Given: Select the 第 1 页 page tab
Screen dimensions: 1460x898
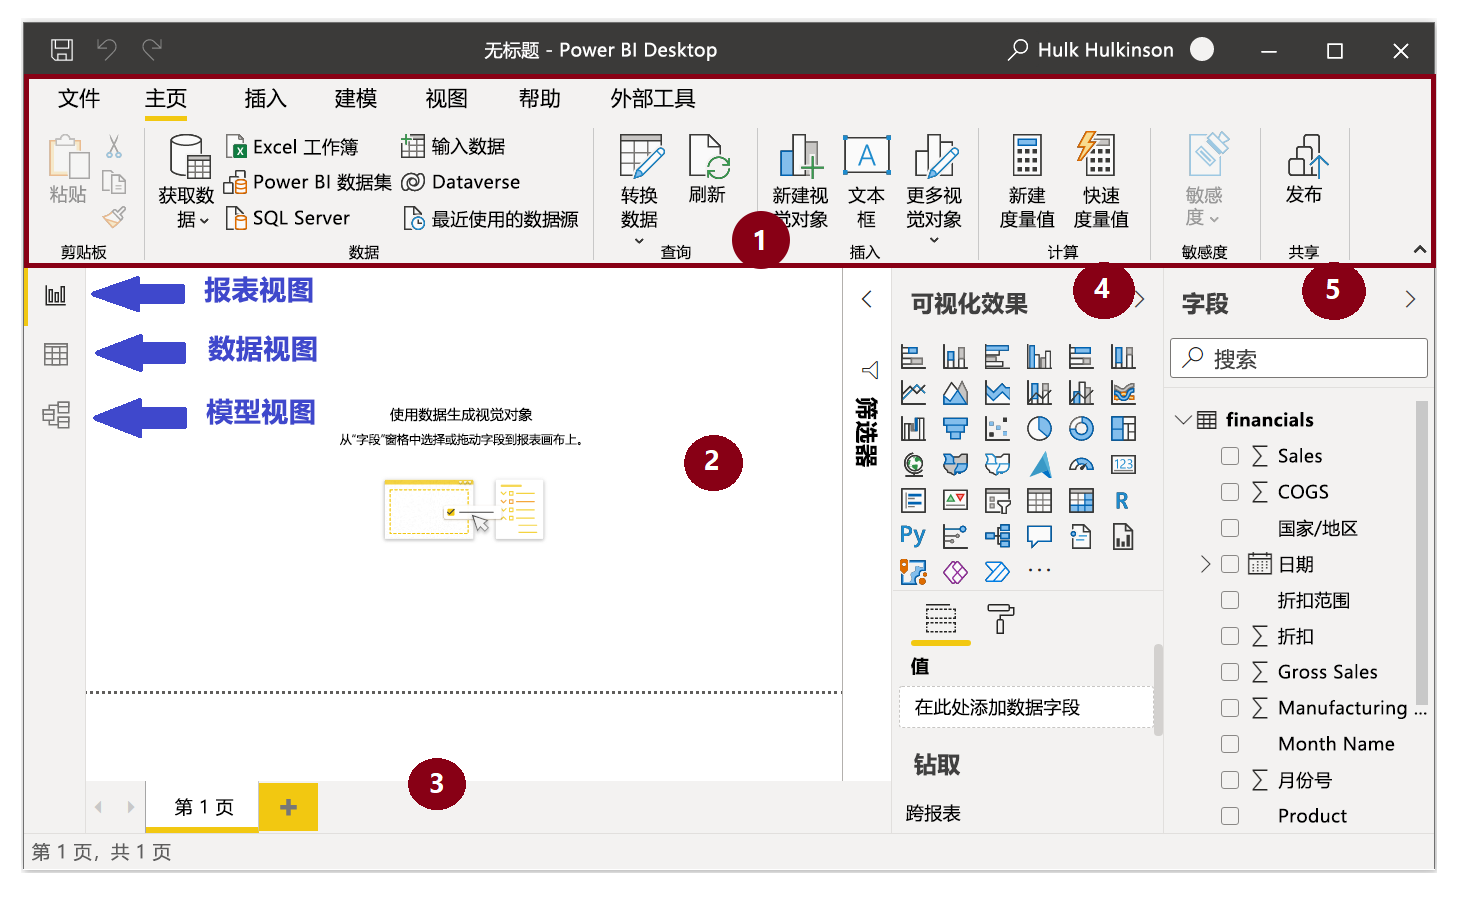Looking at the screenshot, I should coord(203,807).
